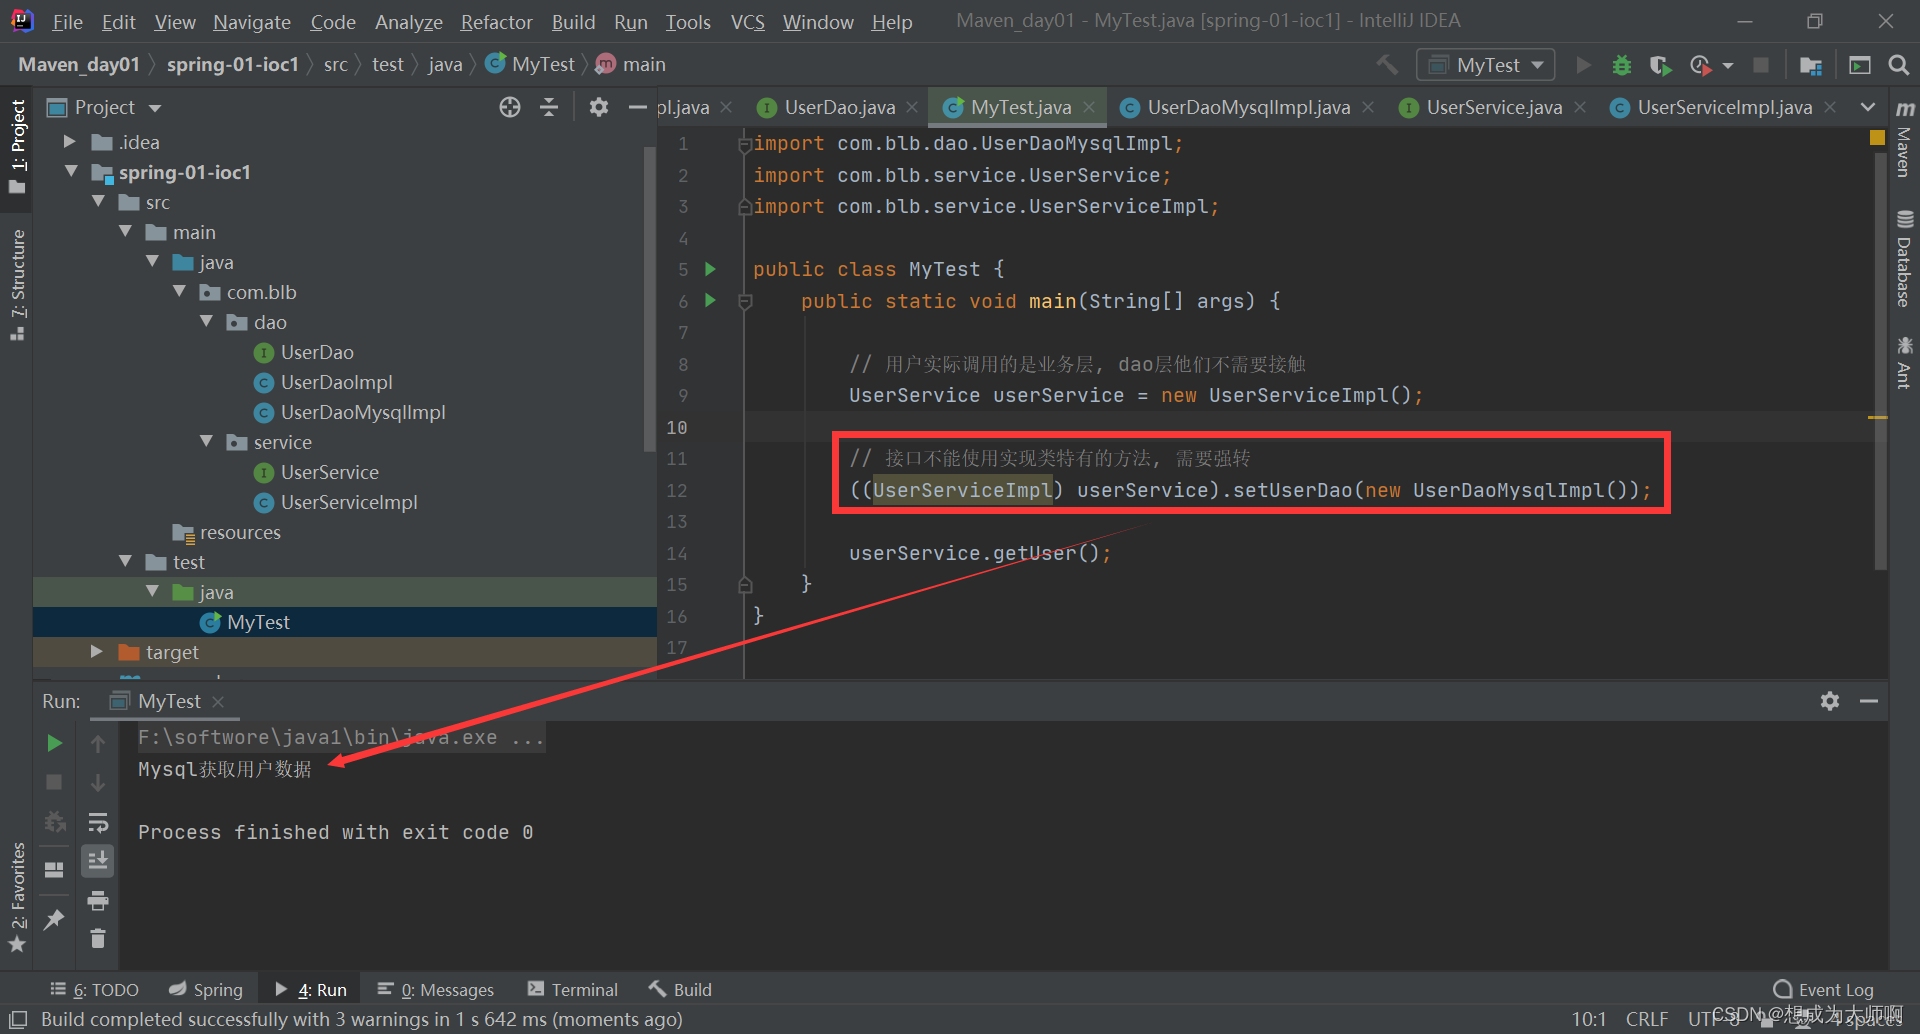
Task: Toggle the Project side tool window
Action: pyautogui.click(x=17, y=147)
